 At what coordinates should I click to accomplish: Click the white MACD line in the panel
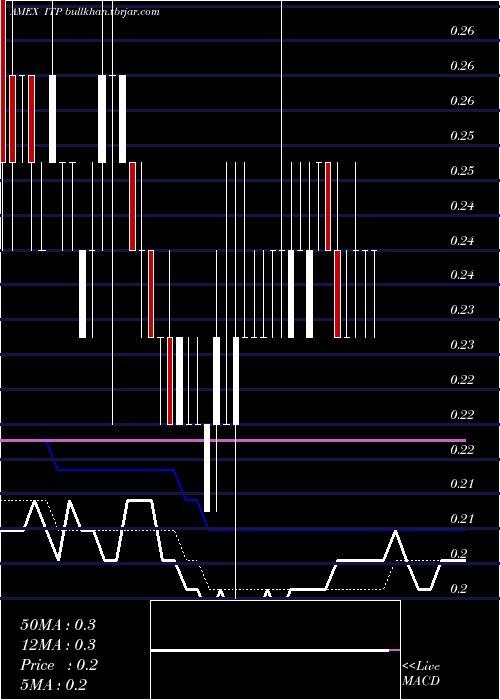(x=270, y=651)
